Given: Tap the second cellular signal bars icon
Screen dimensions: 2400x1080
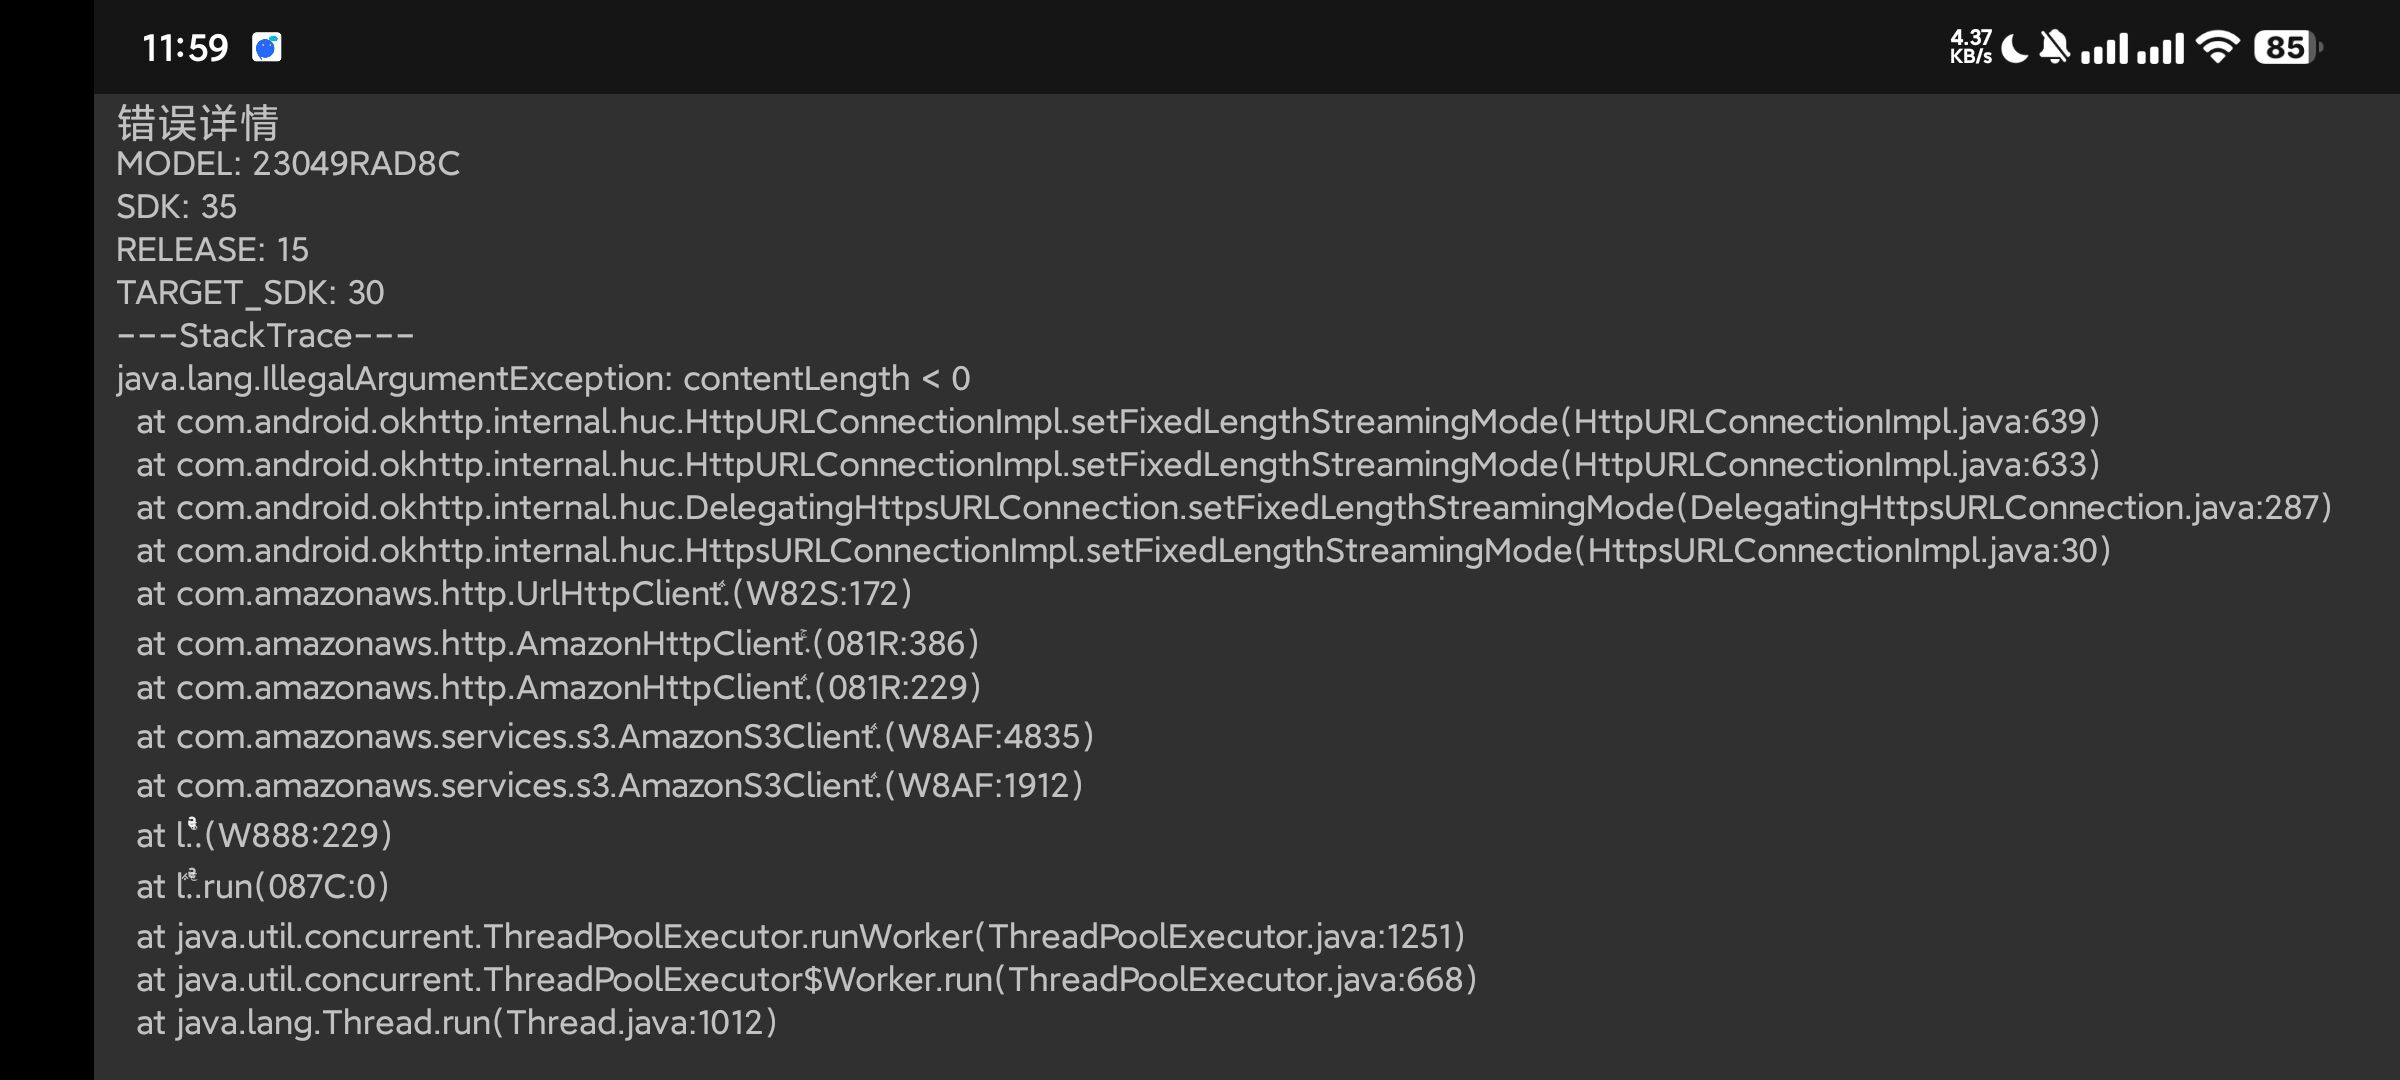Looking at the screenshot, I should [2161, 48].
